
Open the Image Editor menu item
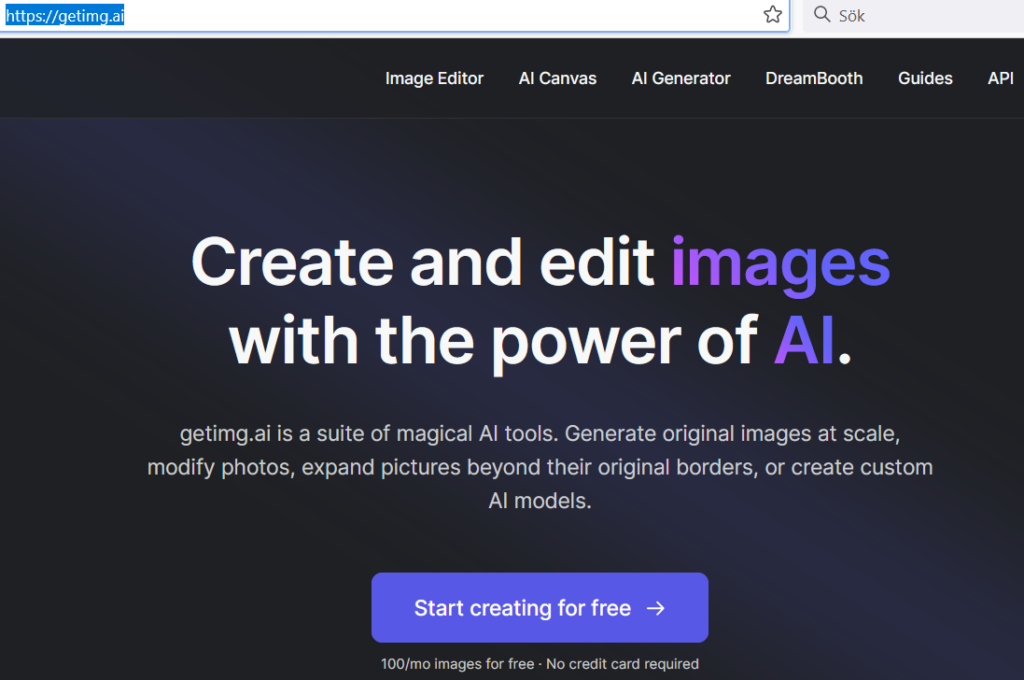pos(434,78)
